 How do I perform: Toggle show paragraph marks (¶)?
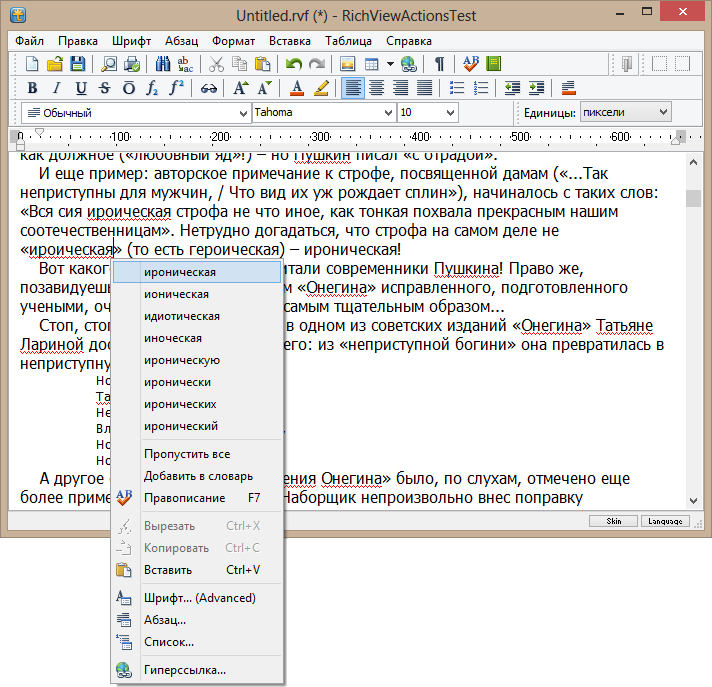click(x=440, y=64)
